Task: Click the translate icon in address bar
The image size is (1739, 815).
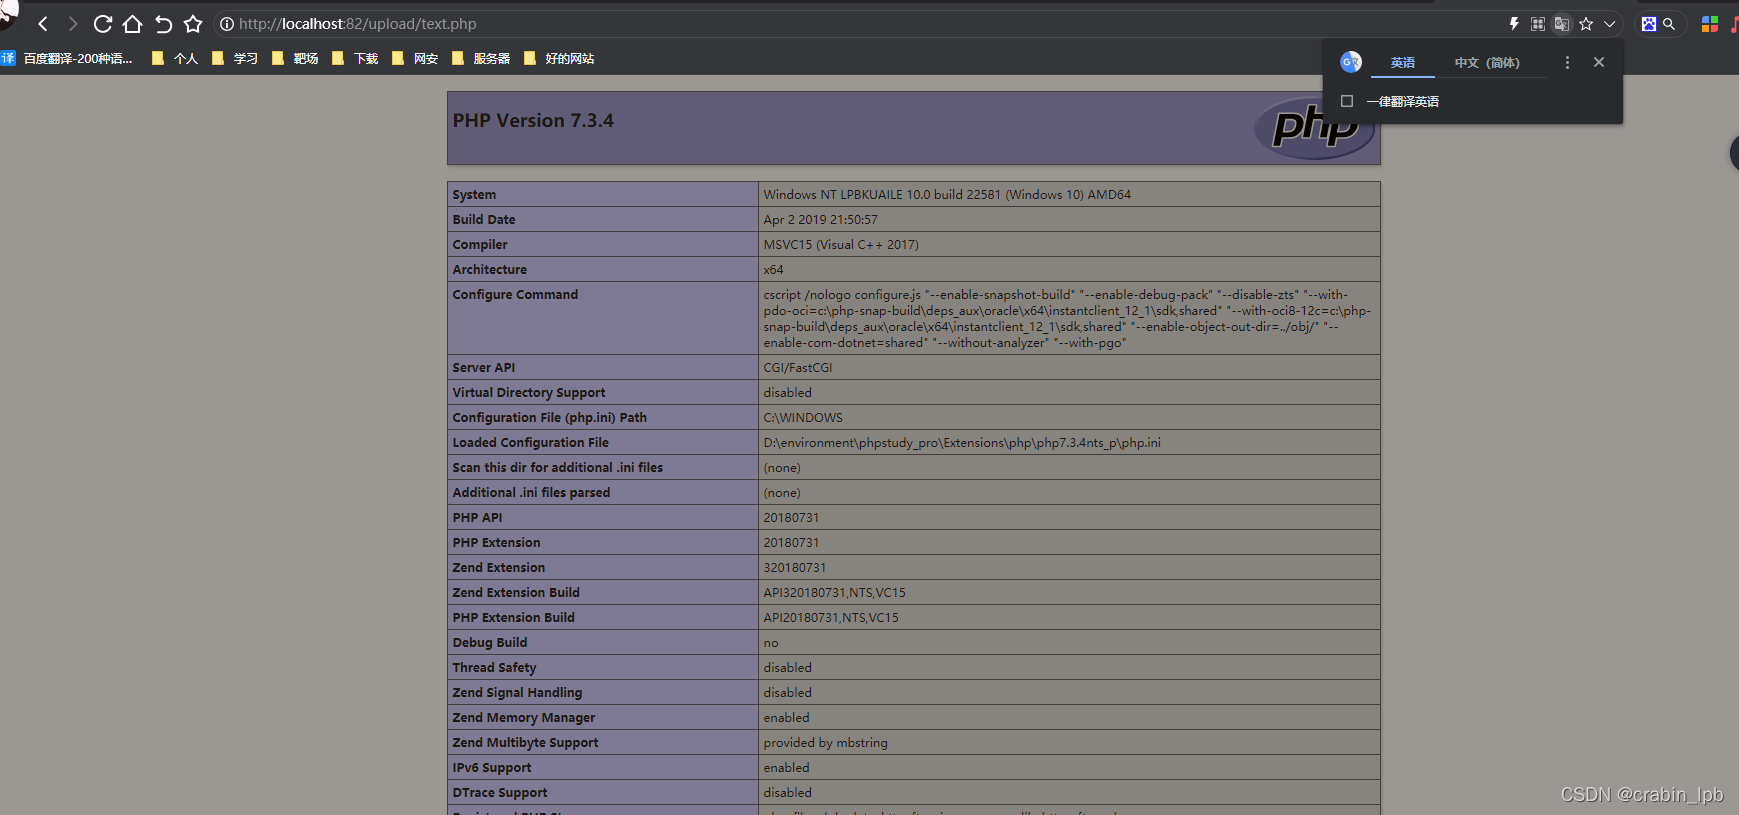Action: point(1562,24)
